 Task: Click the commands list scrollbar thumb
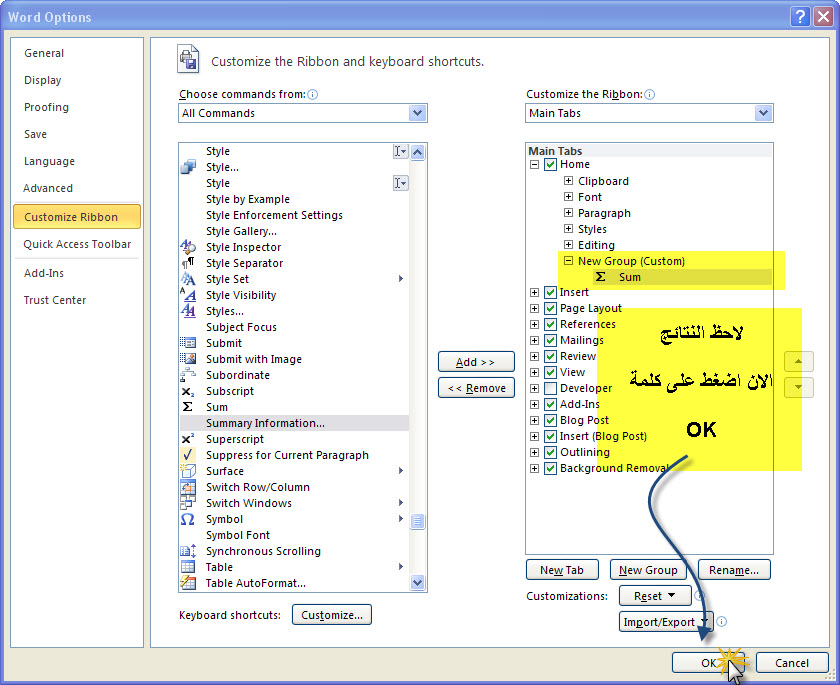click(418, 521)
